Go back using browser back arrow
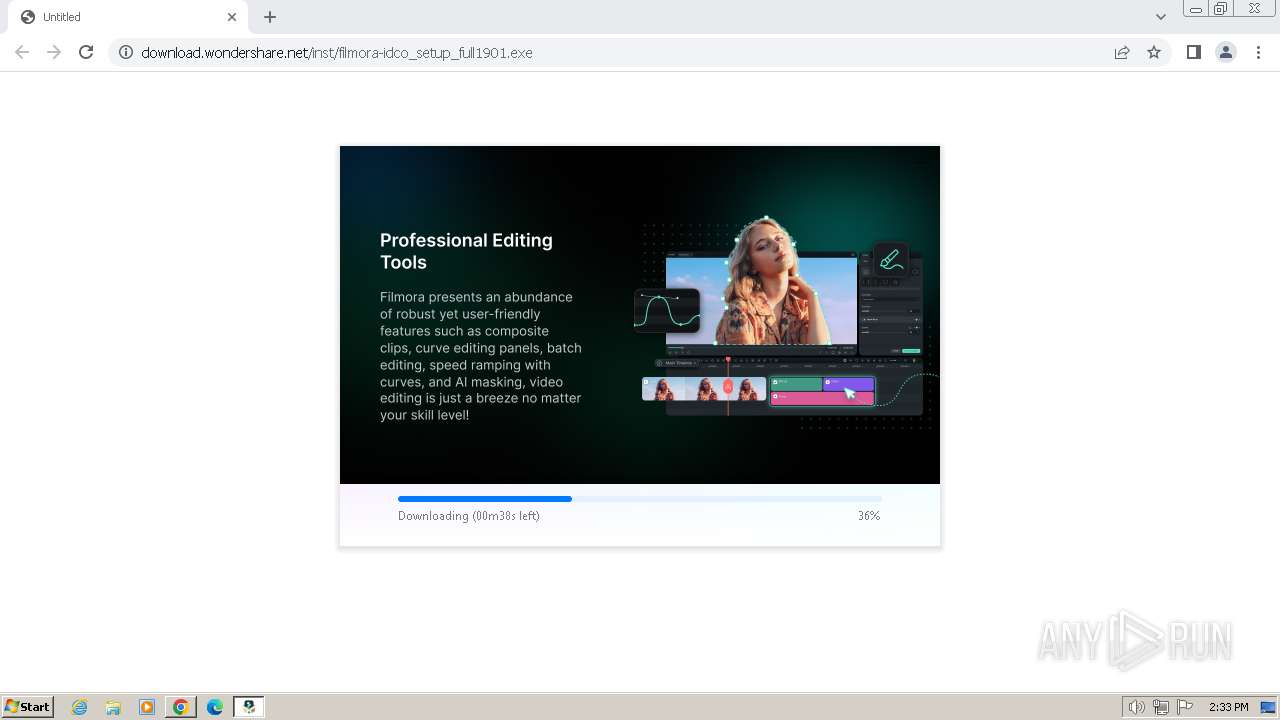The width and height of the screenshot is (1280, 720). 22,52
